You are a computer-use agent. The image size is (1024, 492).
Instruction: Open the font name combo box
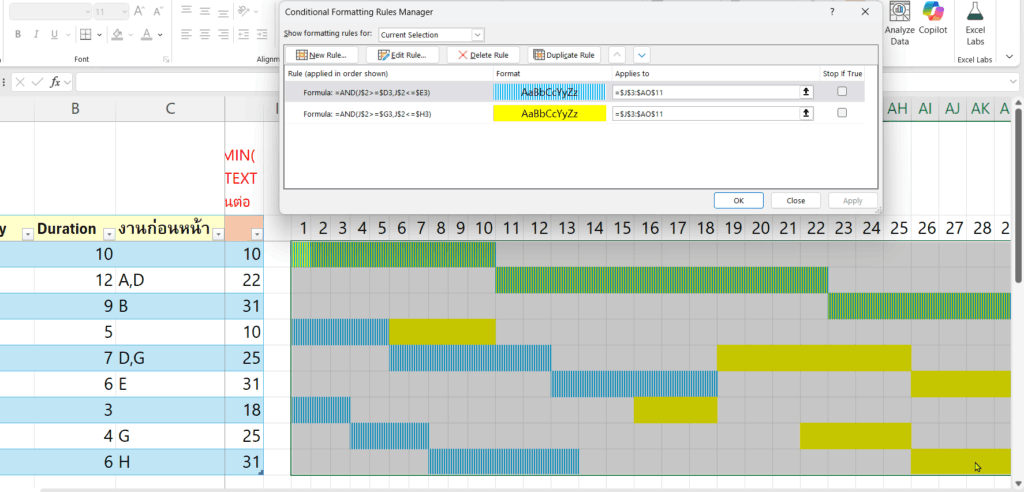(x=51, y=11)
